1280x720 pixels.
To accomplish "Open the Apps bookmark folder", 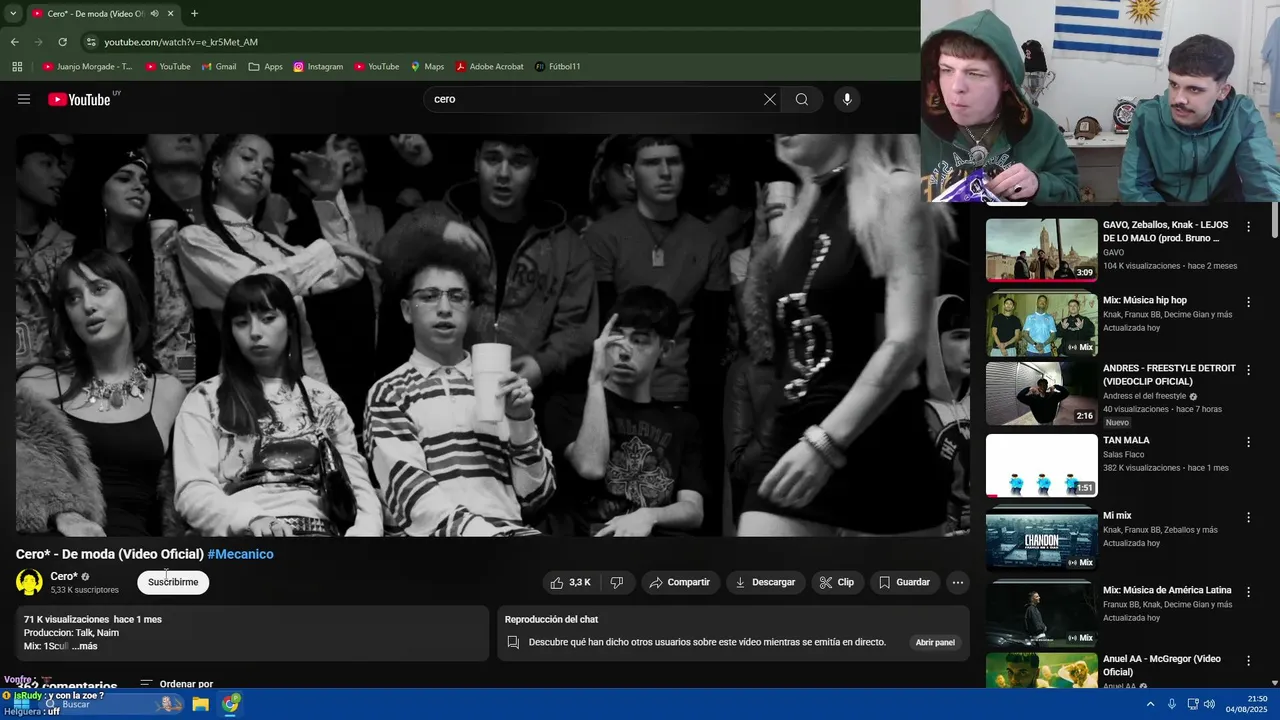I will [266, 67].
